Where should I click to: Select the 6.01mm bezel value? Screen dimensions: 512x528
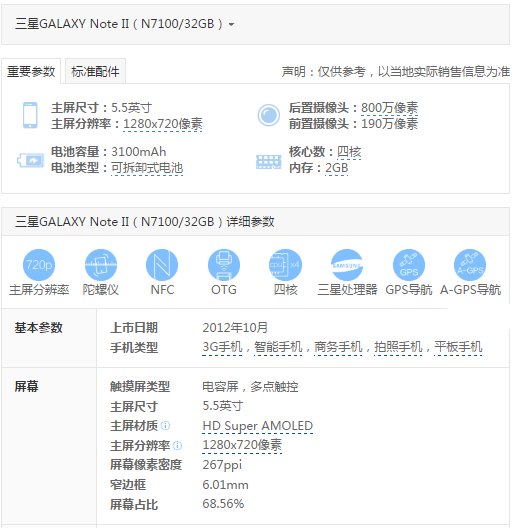(x=225, y=485)
